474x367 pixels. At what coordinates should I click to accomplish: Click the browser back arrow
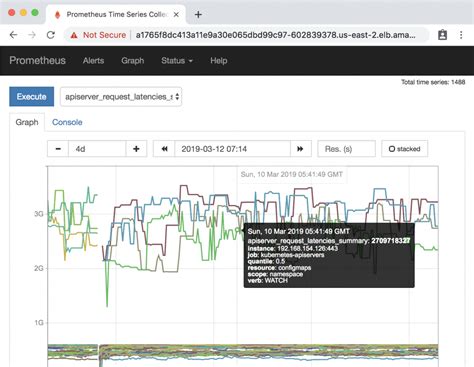(x=13, y=35)
